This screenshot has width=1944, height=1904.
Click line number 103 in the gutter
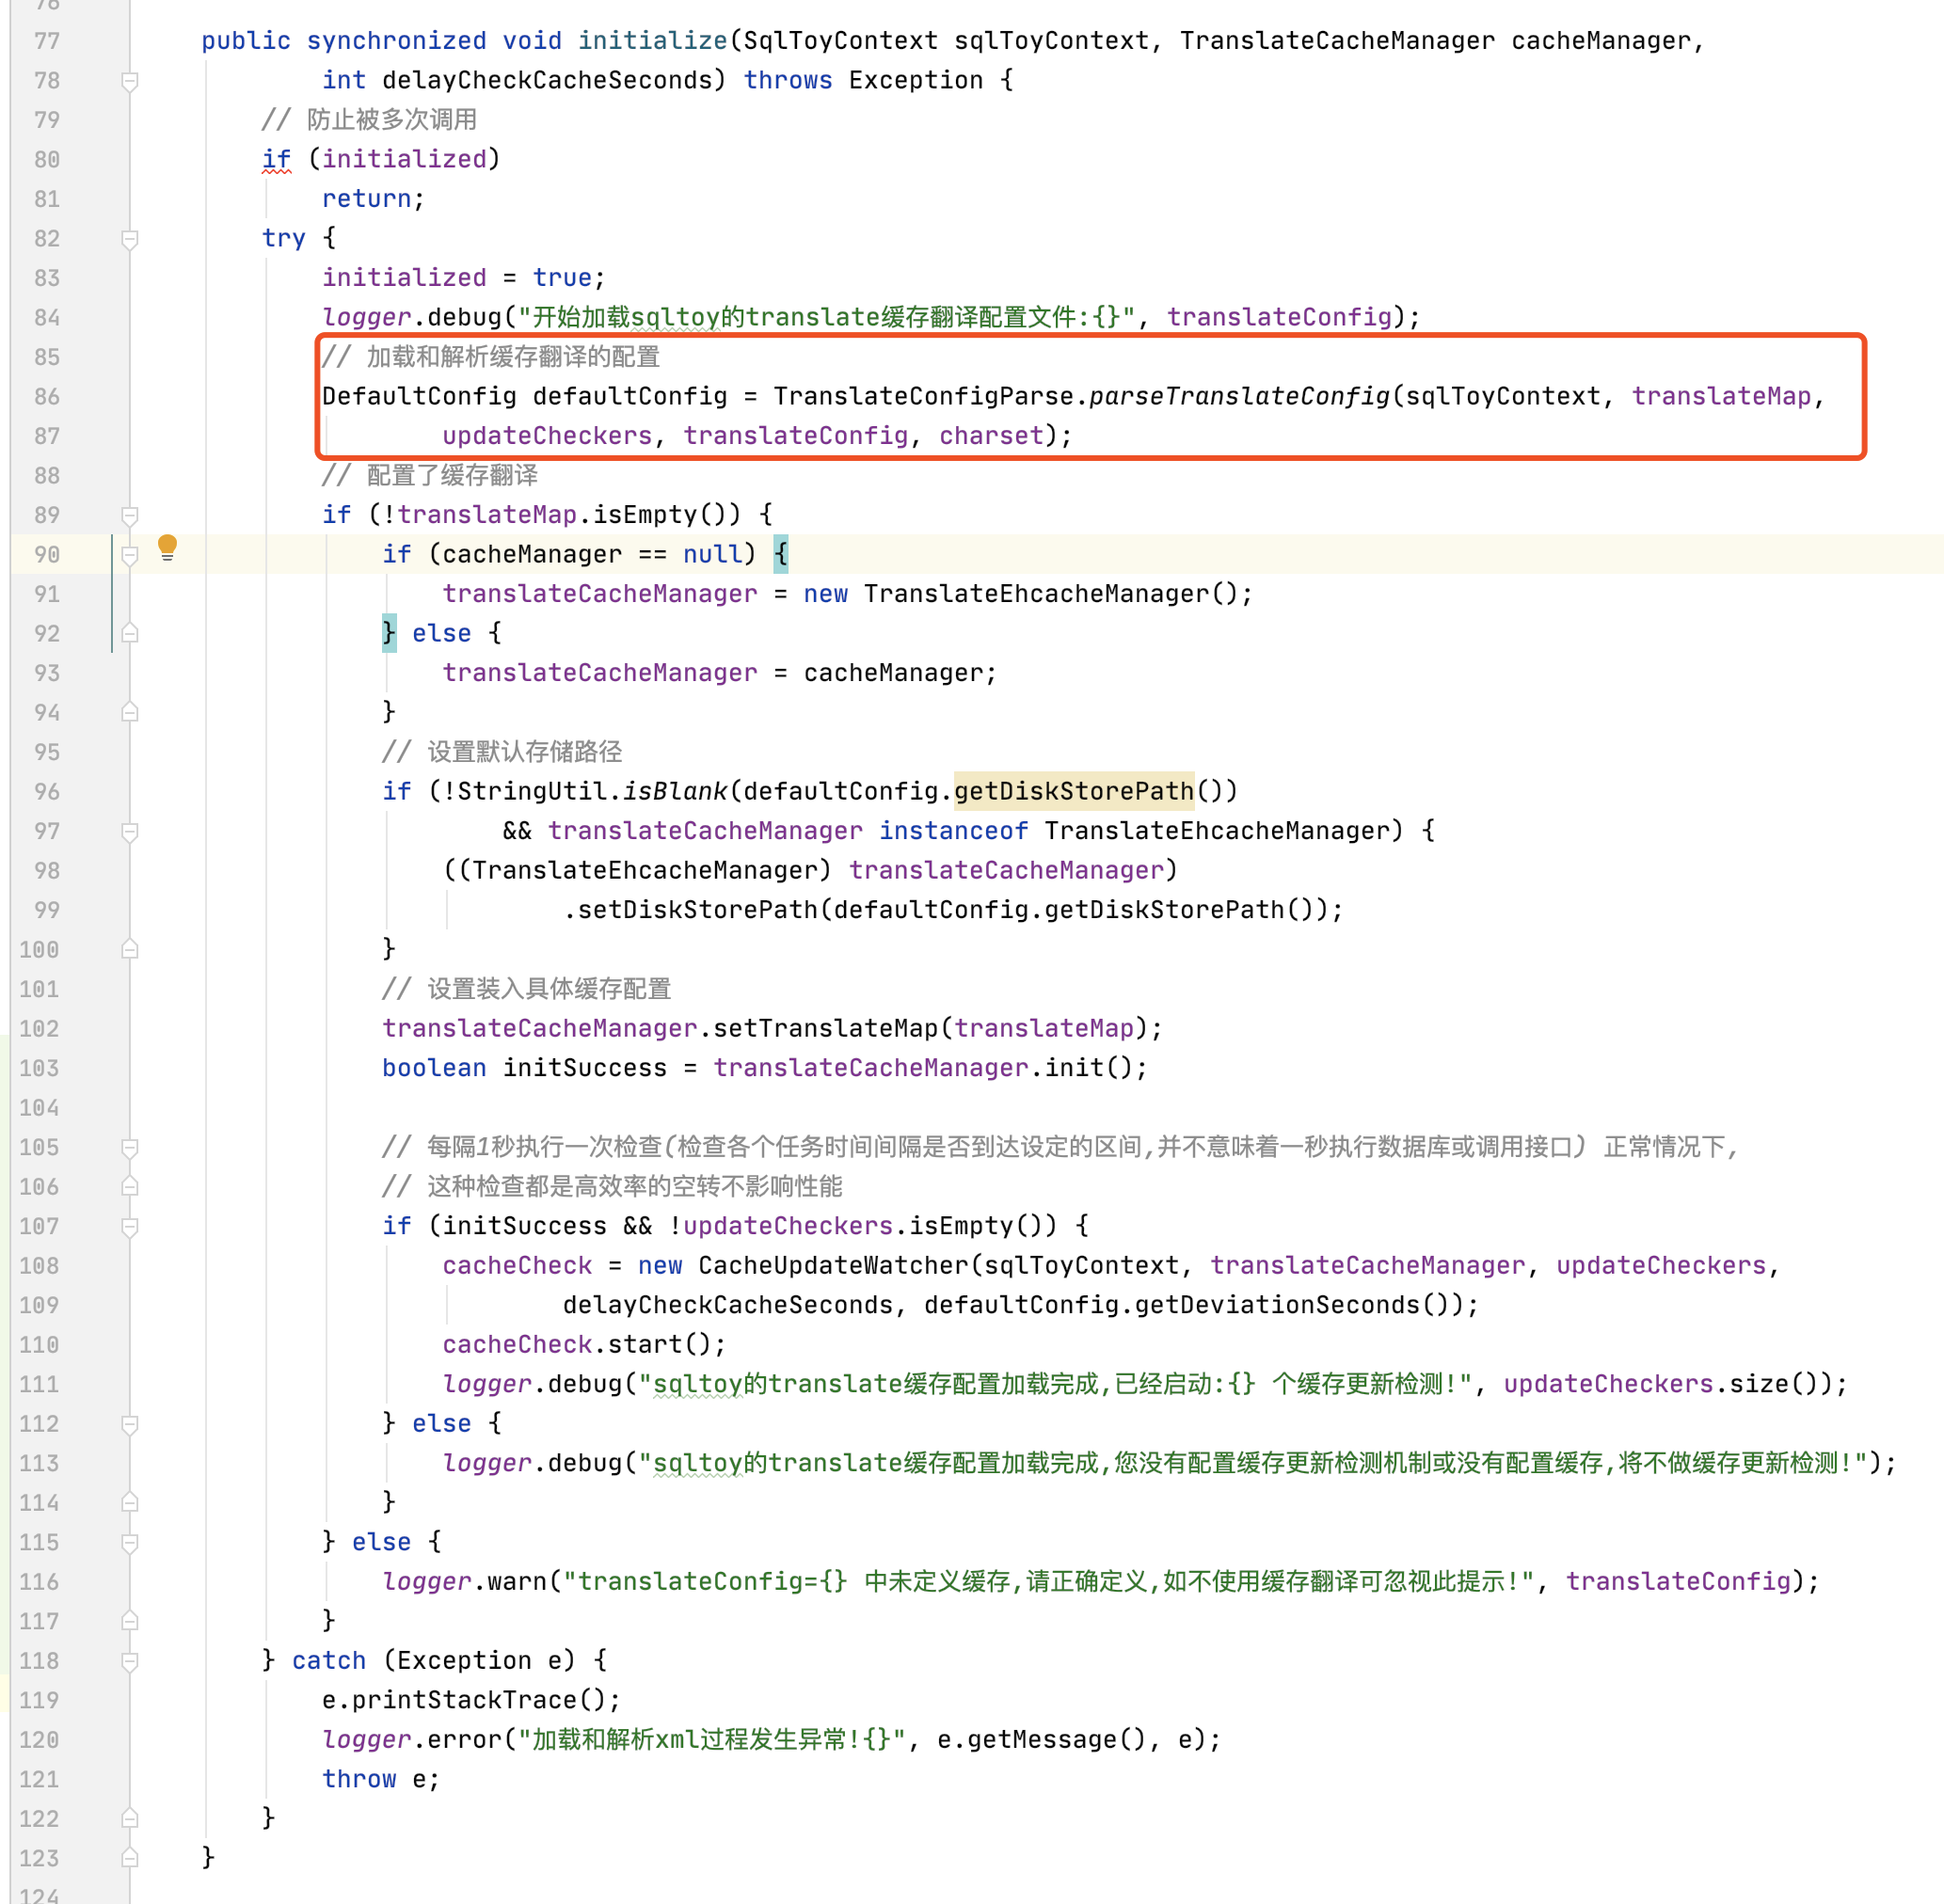[x=40, y=1069]
